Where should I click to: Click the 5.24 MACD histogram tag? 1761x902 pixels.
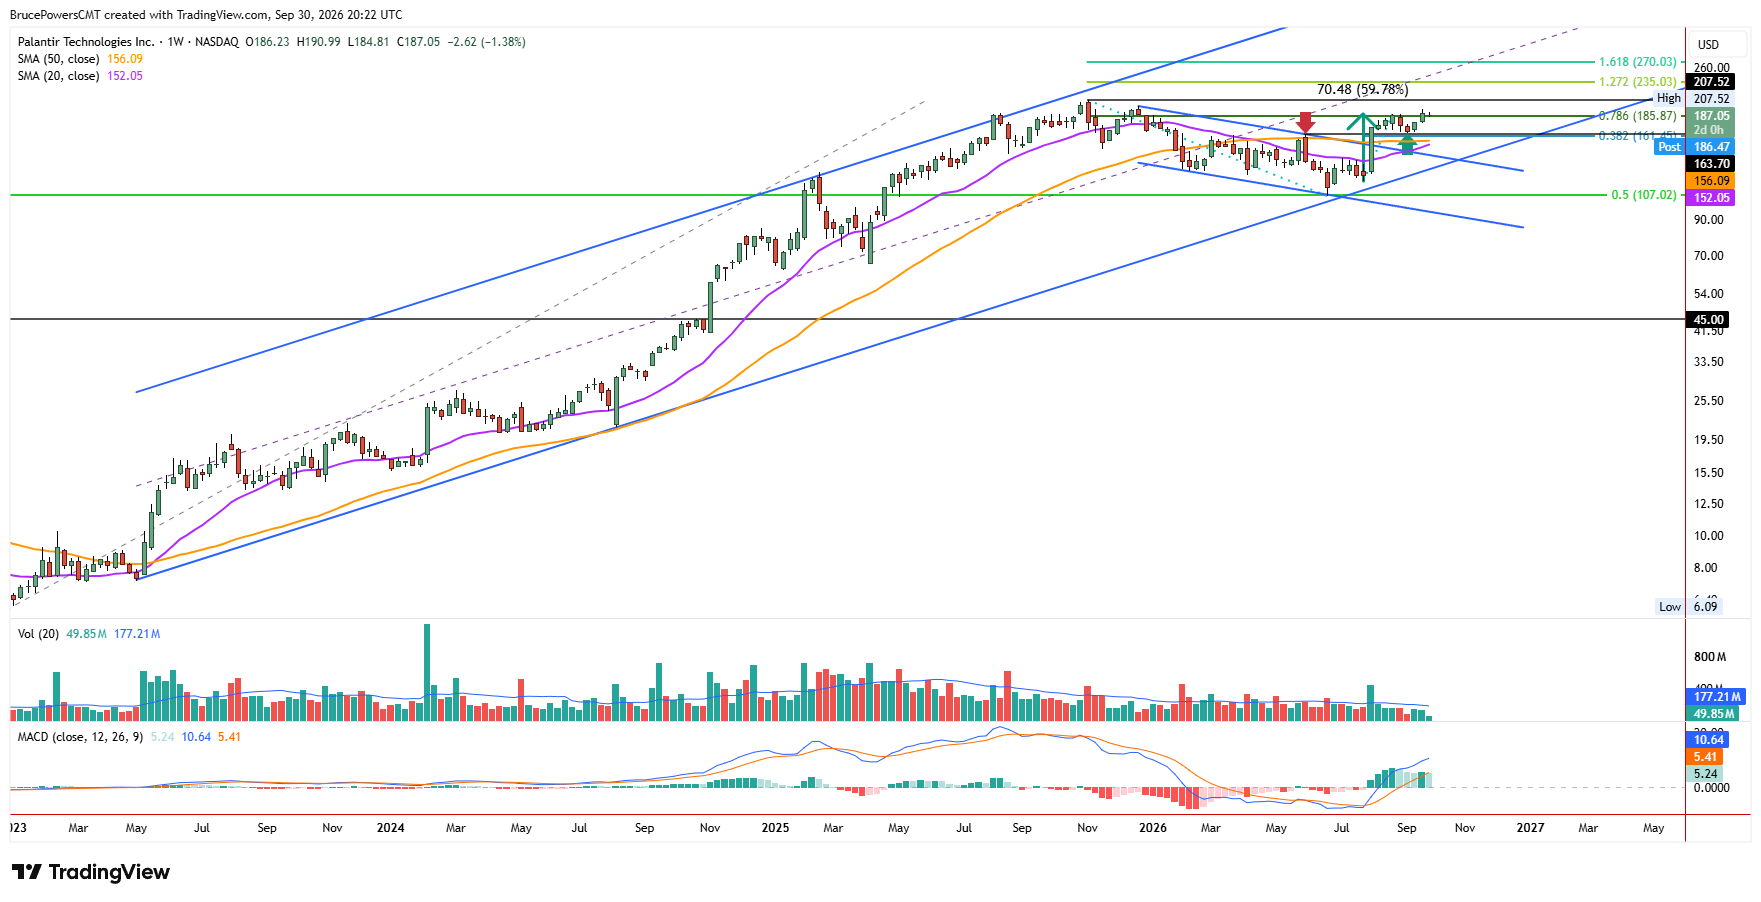pyautogui.click(x=1704, y=774)
